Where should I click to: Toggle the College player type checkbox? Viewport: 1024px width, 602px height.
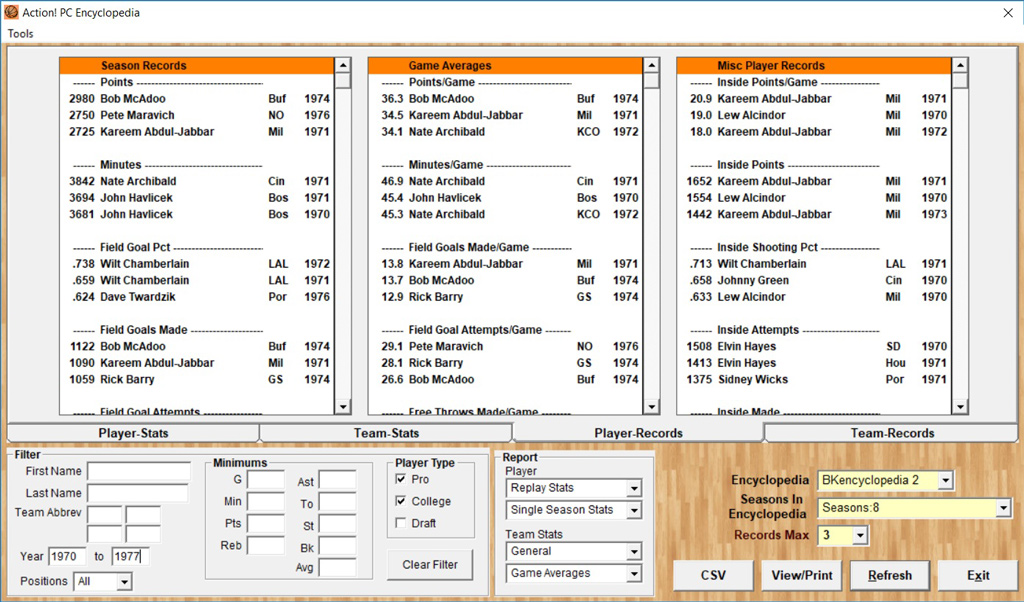[x=401, y=502]
